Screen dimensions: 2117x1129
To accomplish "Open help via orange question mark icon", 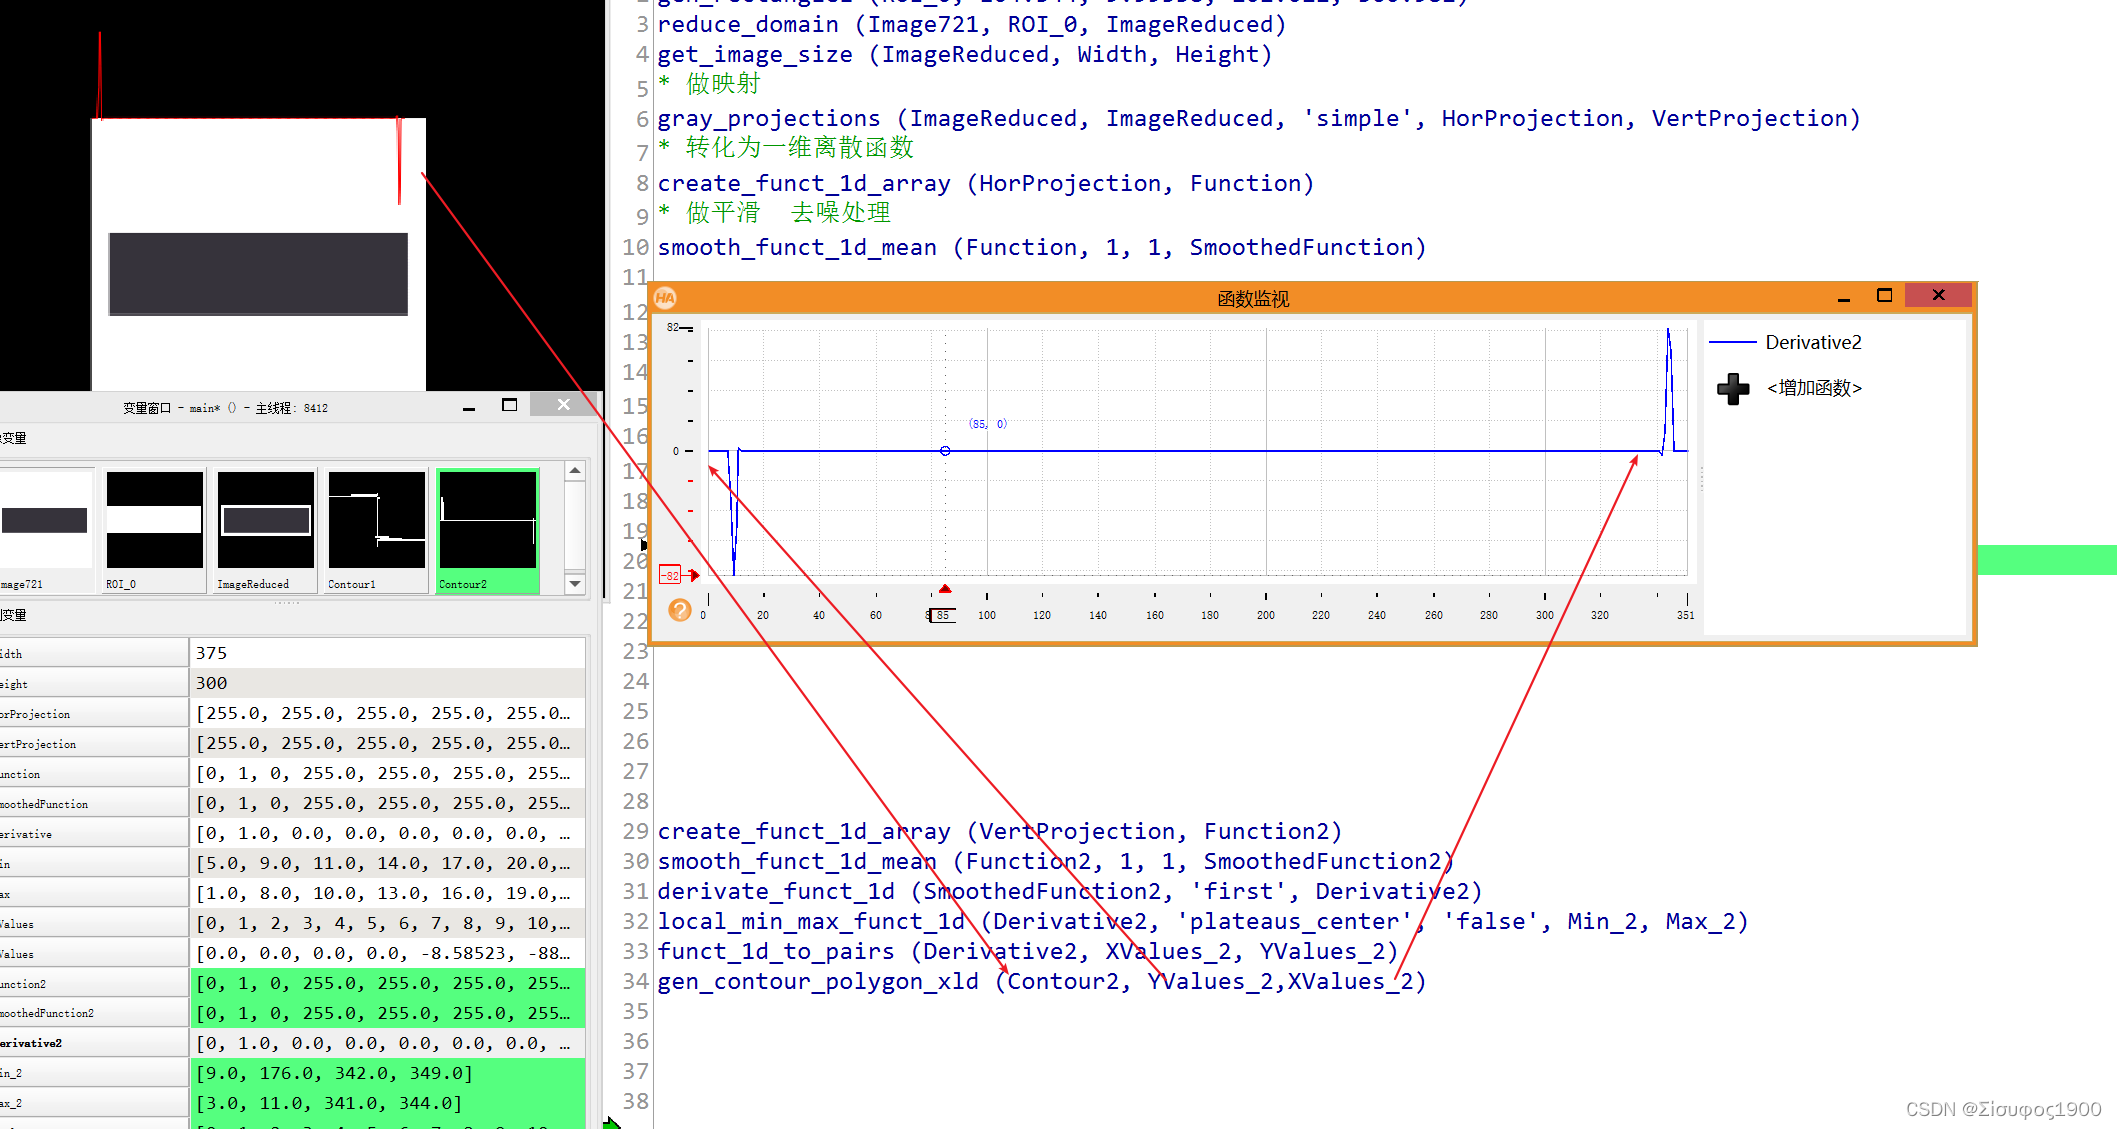I will pos(680,610).
